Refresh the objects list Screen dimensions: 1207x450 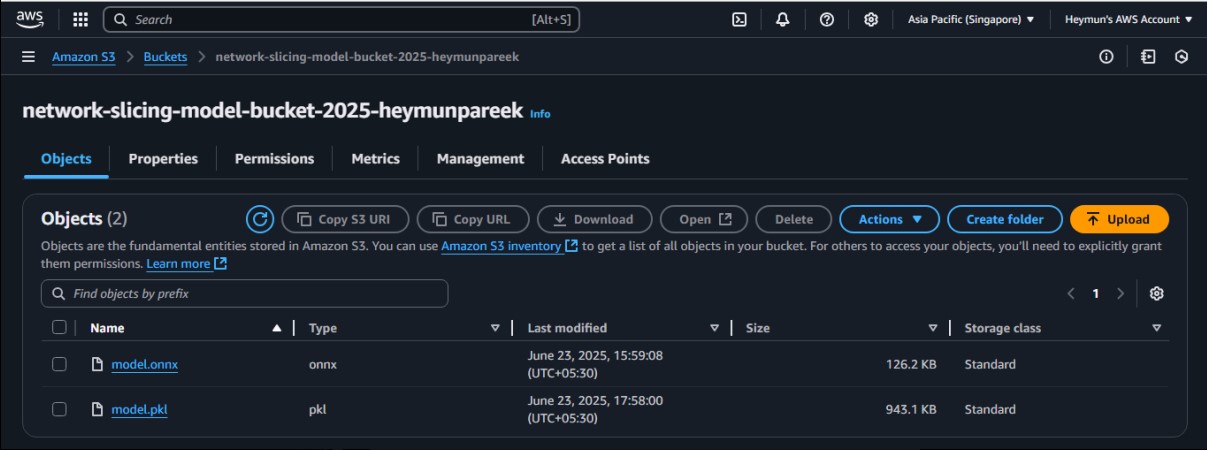259,219
